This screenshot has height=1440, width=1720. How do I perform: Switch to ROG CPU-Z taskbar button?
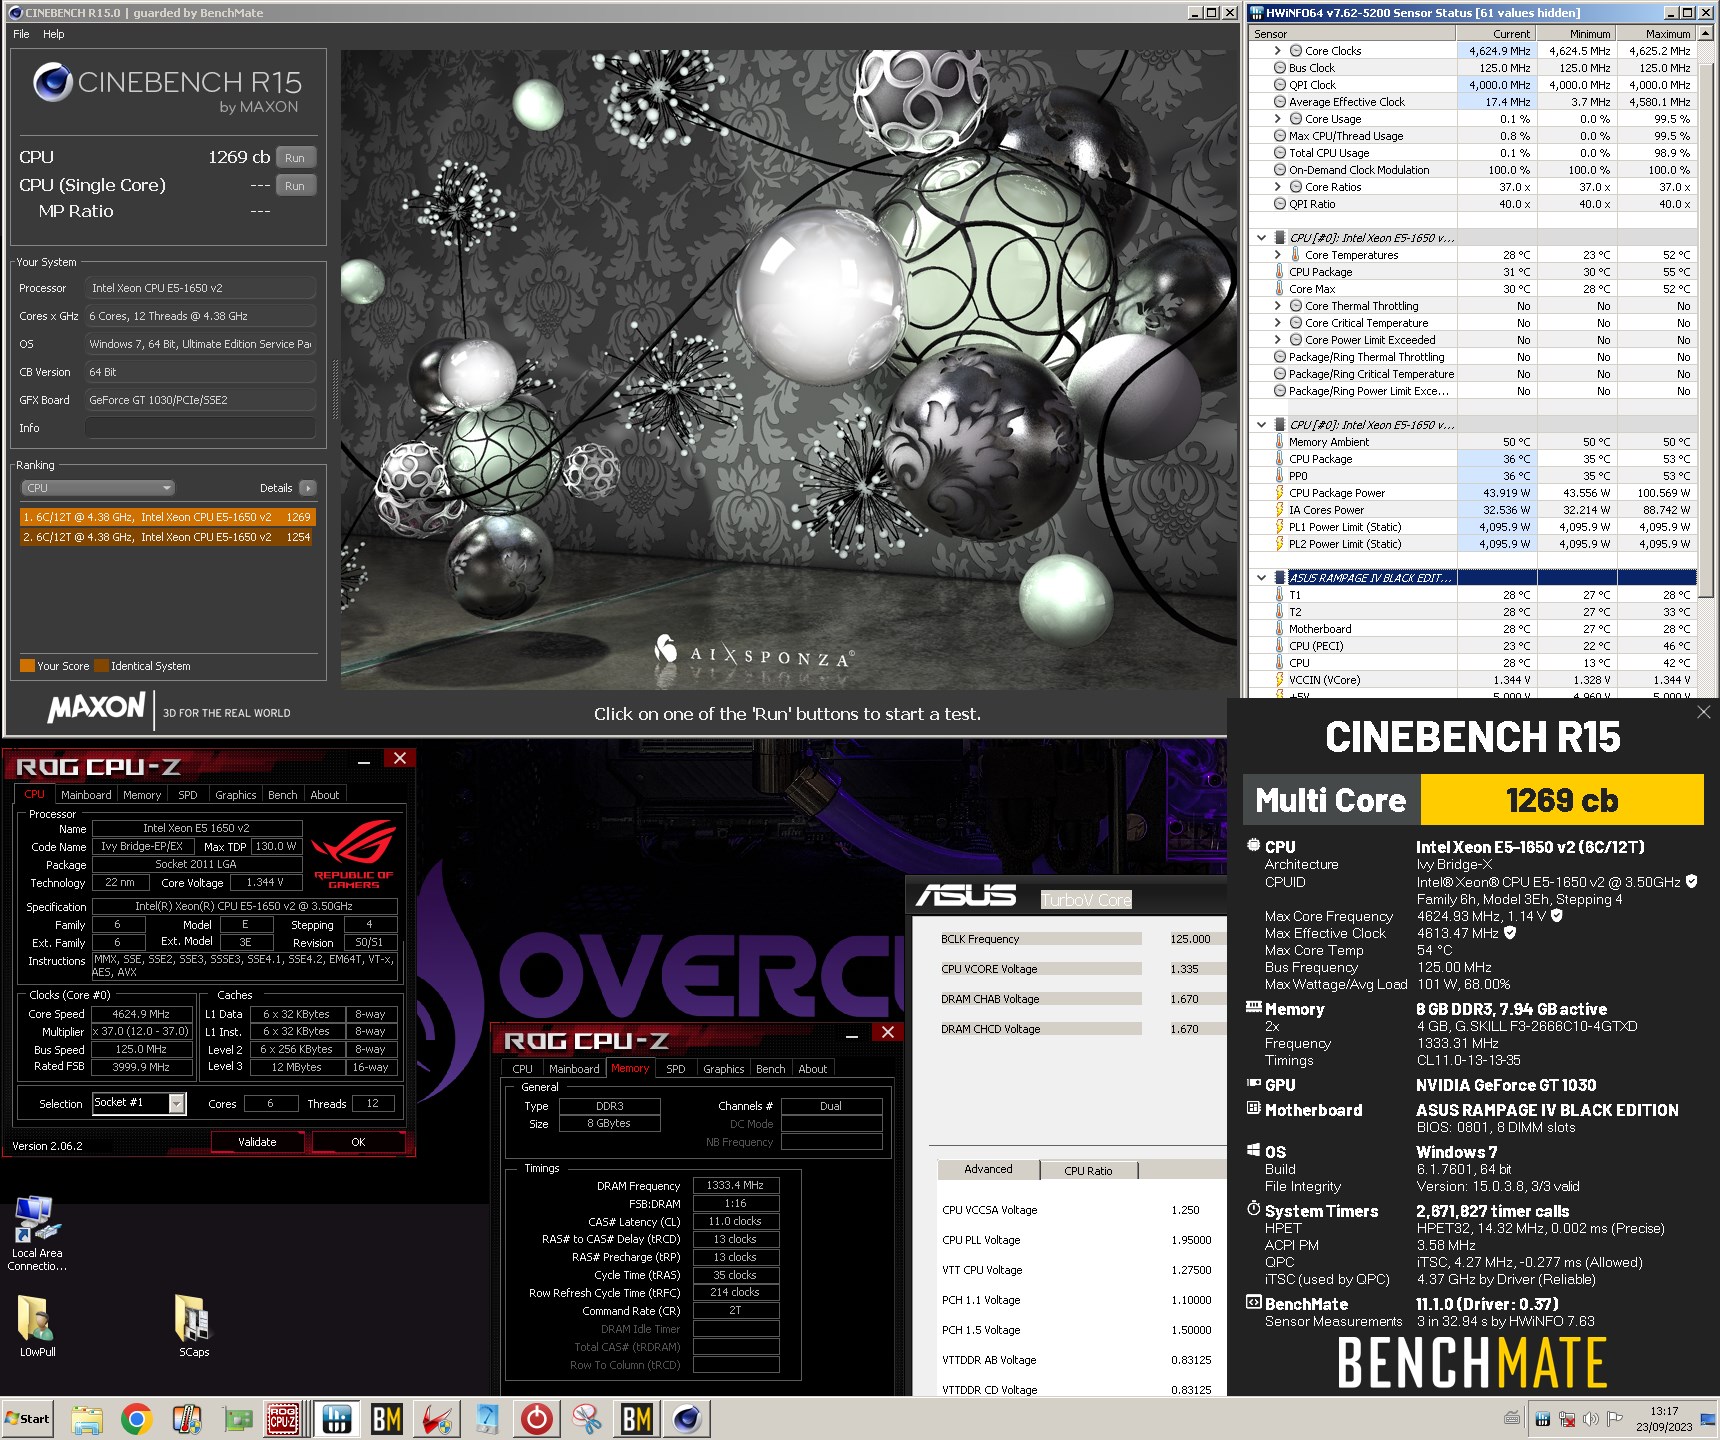point(284,1419)
